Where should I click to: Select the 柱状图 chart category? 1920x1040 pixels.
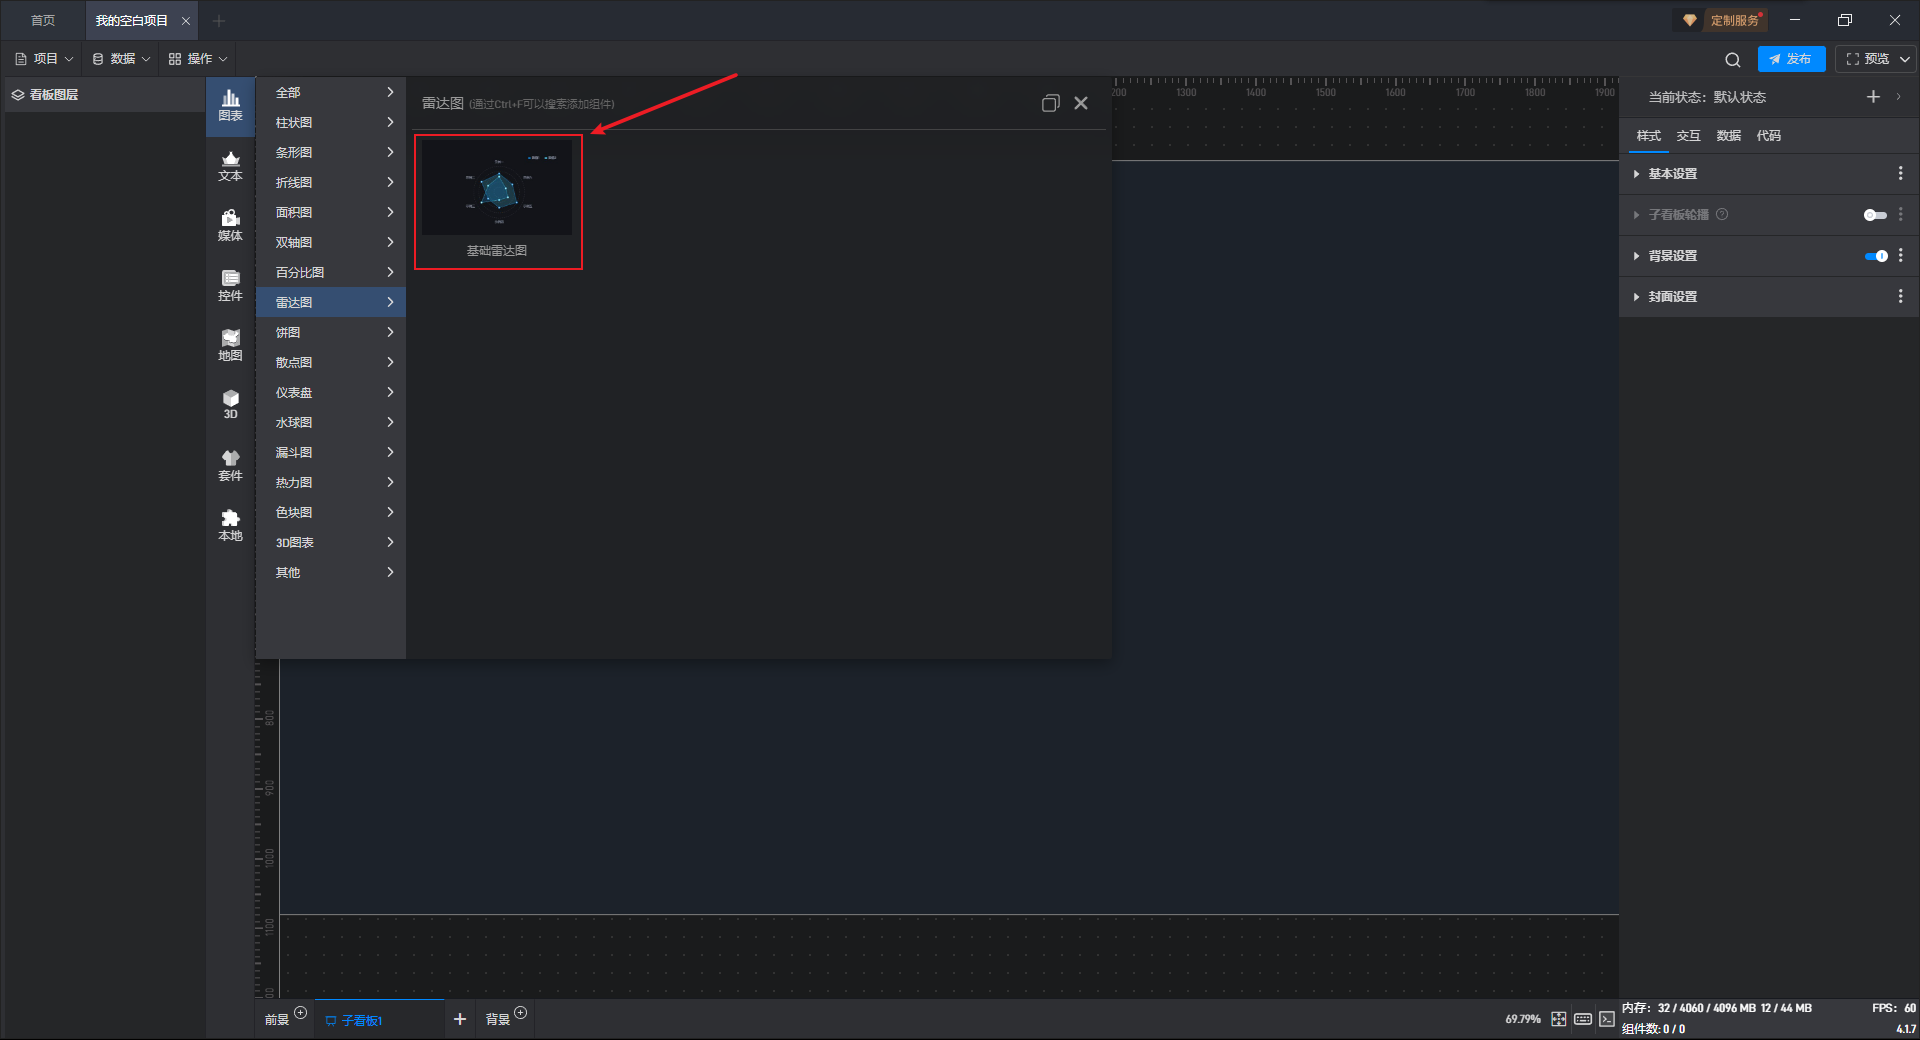331,122
